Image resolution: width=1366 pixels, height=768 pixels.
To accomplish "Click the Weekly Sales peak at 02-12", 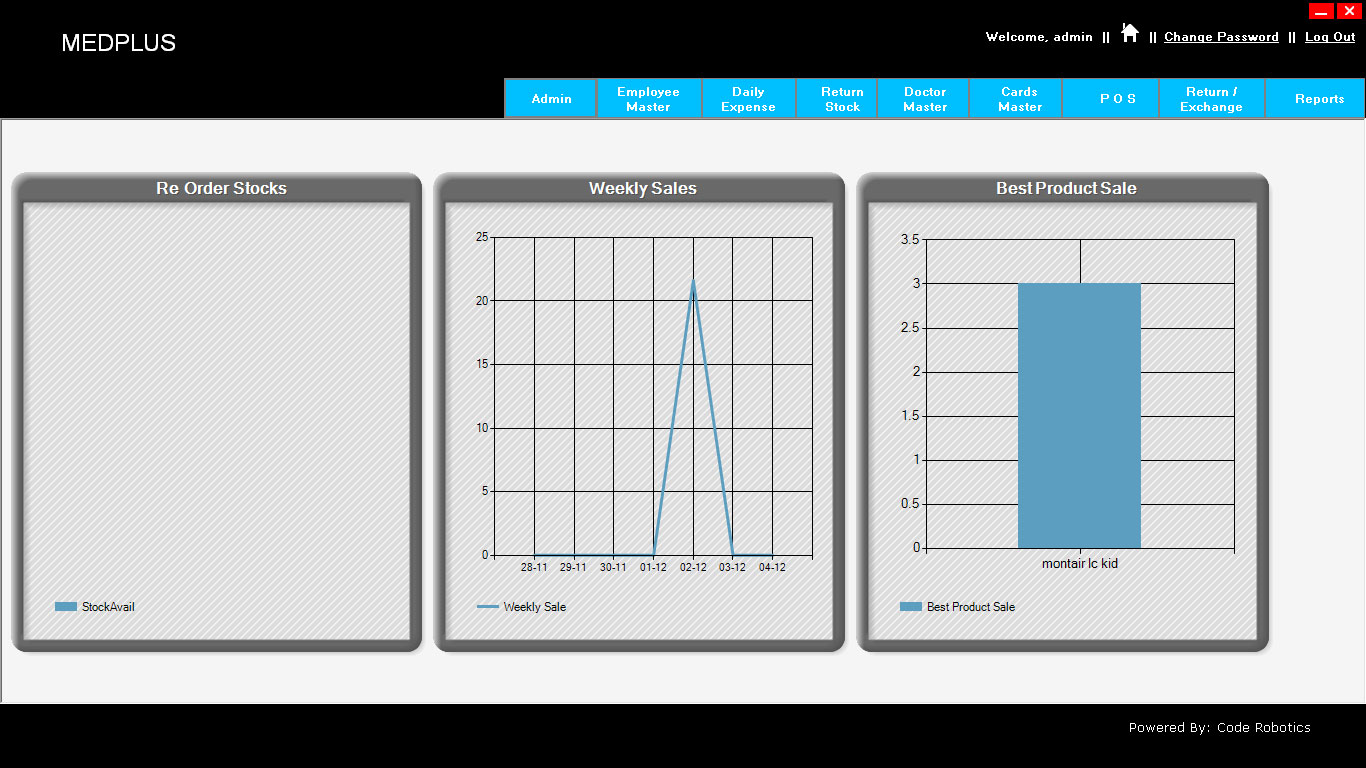I will [x=693, y=281].
